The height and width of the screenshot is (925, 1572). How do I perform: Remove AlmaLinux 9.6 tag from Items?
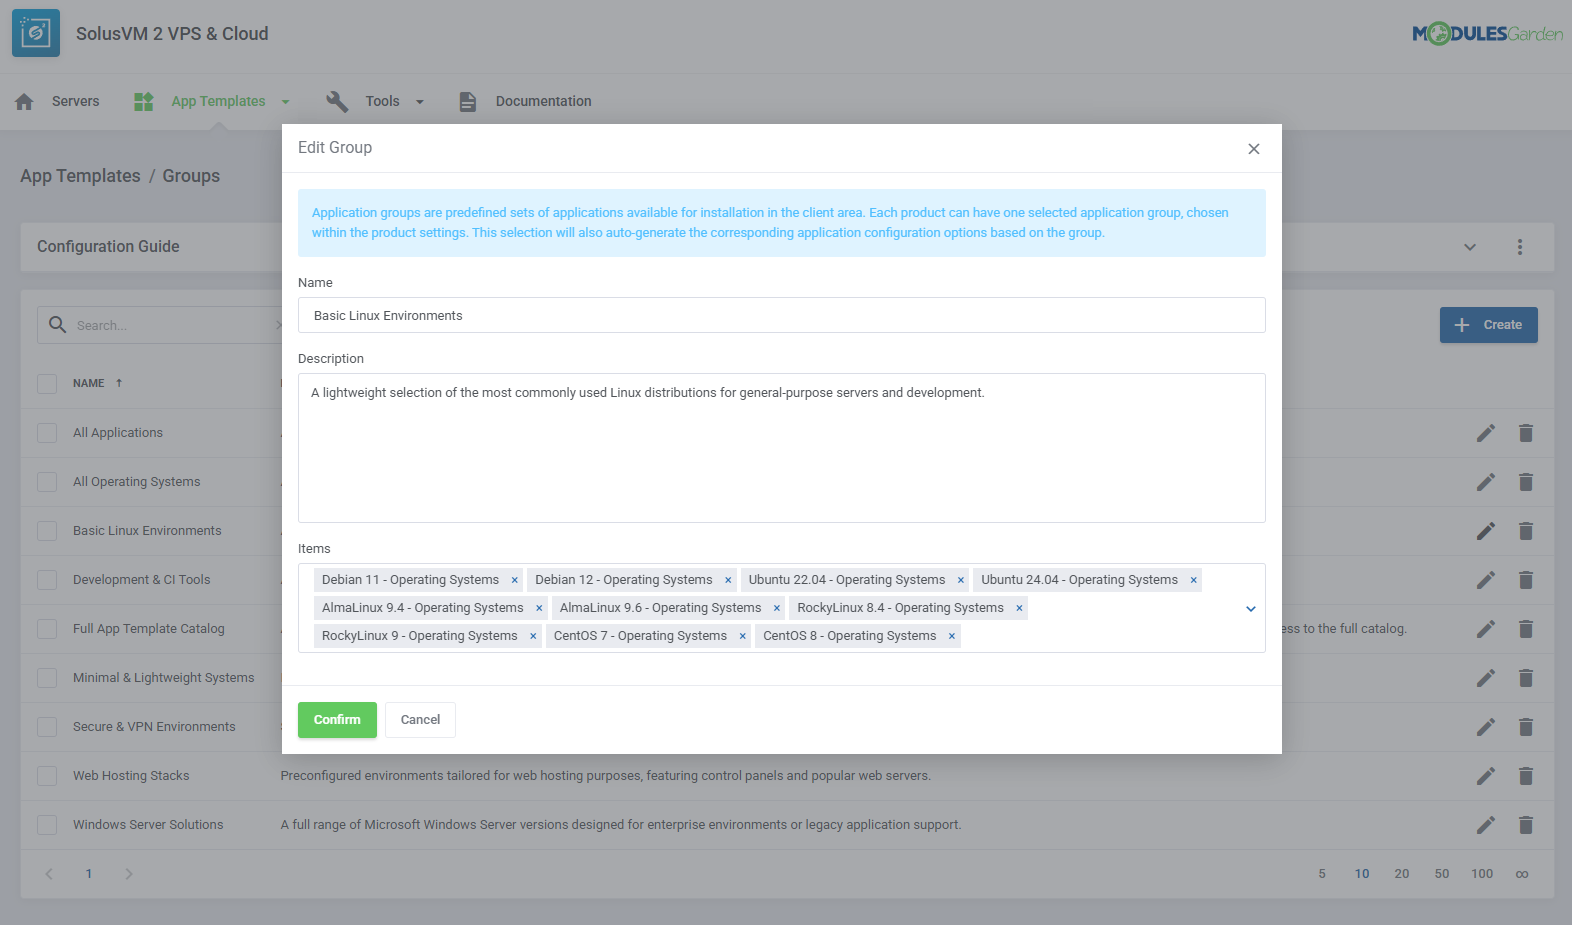pyautogui.click(x=777, y=608)
